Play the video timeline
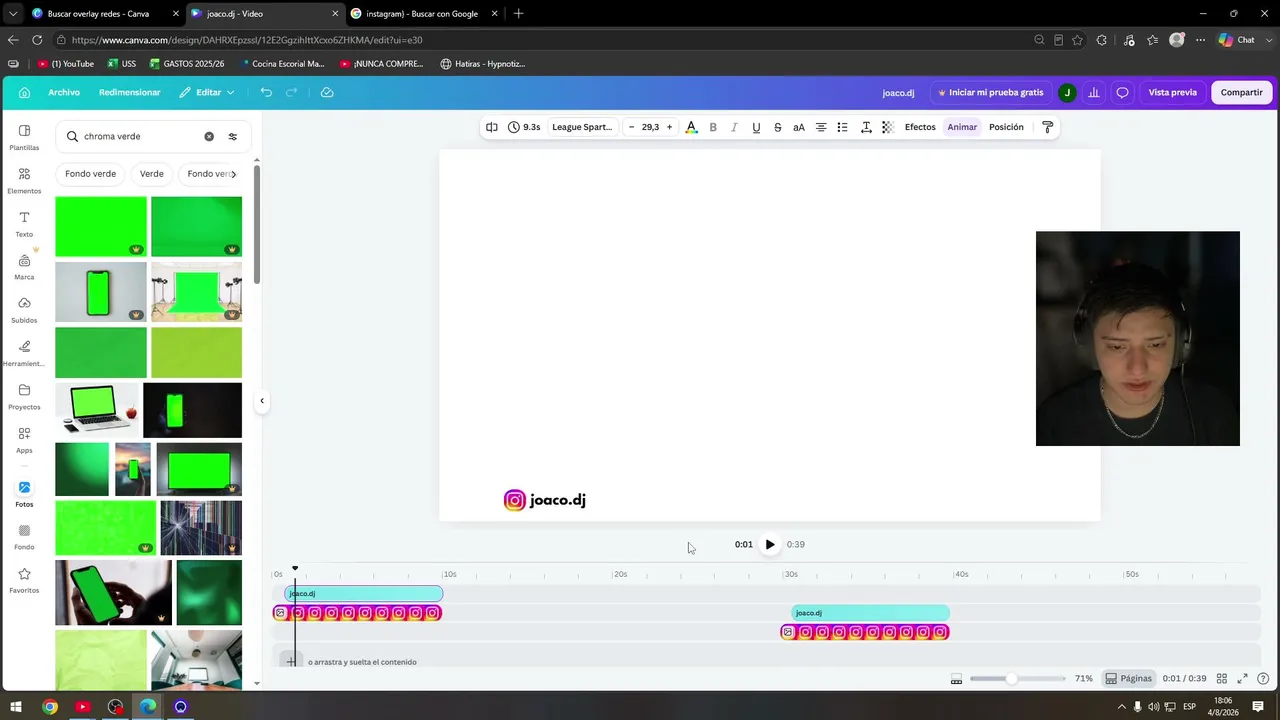This screenshot has height=720, width=1280. [770, 545]
